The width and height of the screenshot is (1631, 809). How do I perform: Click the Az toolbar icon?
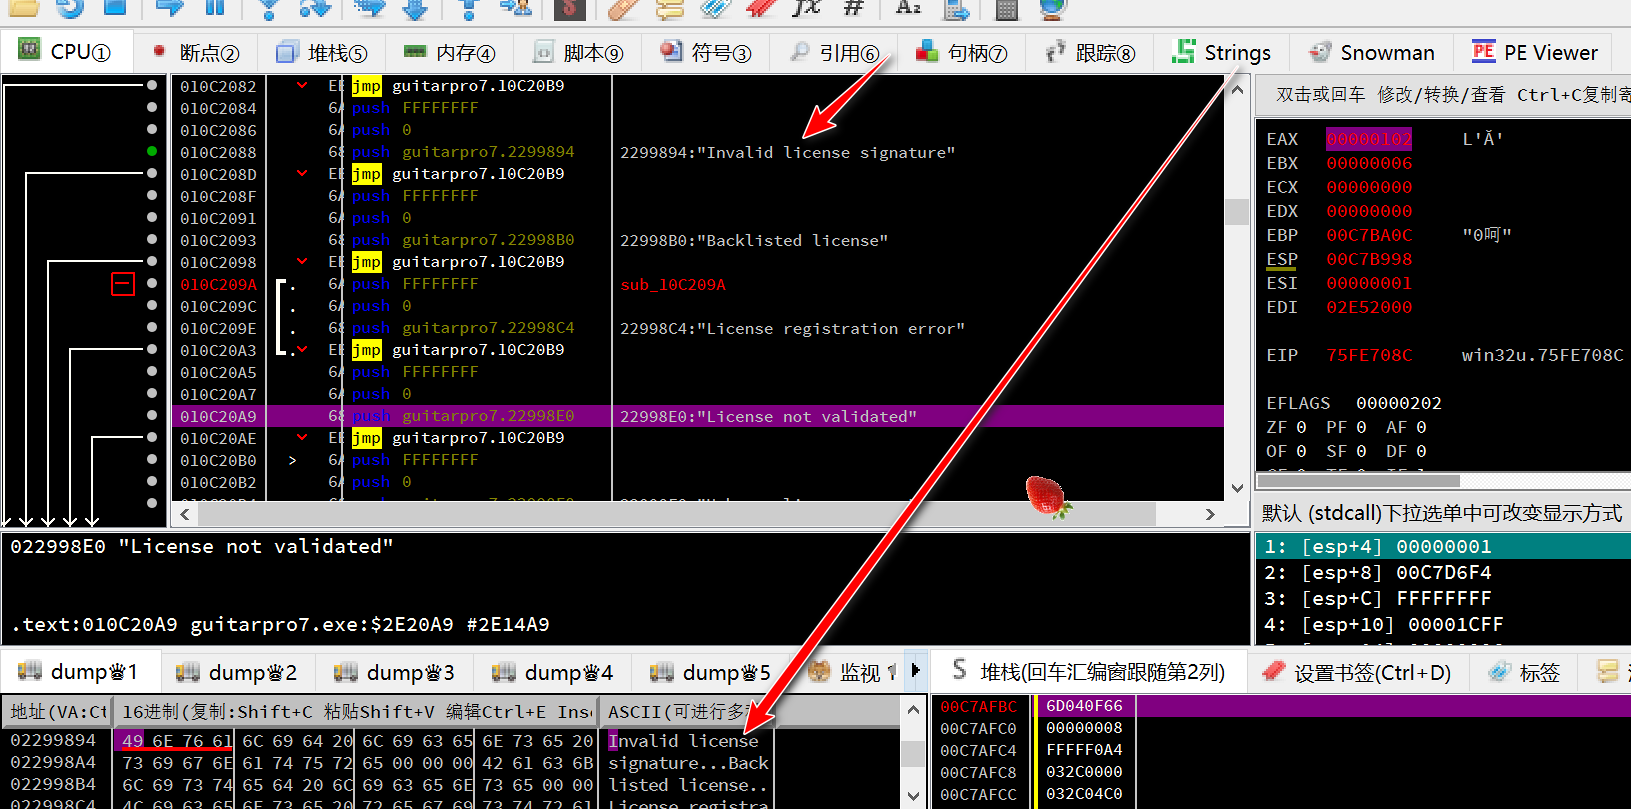pyautogui.click(x=908, y=8)
